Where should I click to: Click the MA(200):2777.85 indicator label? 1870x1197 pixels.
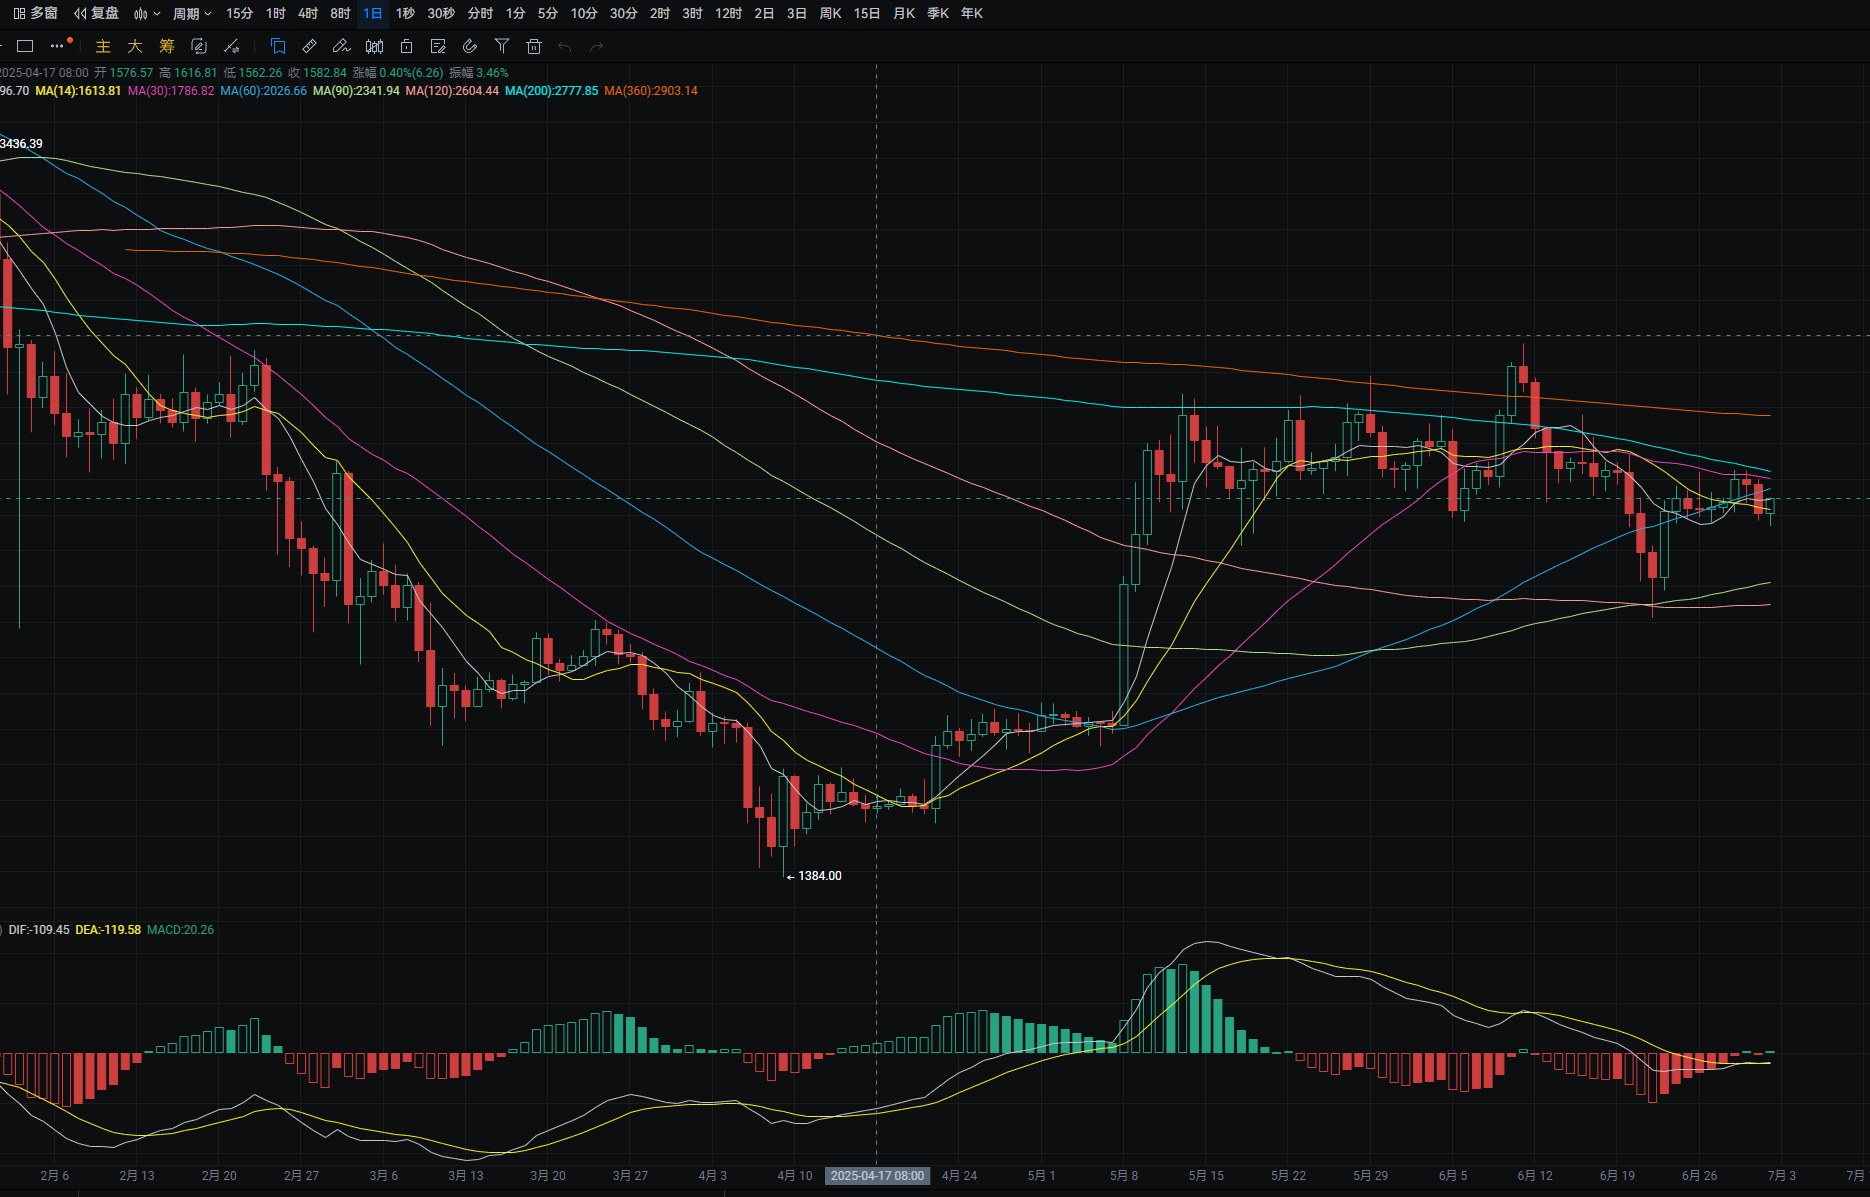(552, 91)
